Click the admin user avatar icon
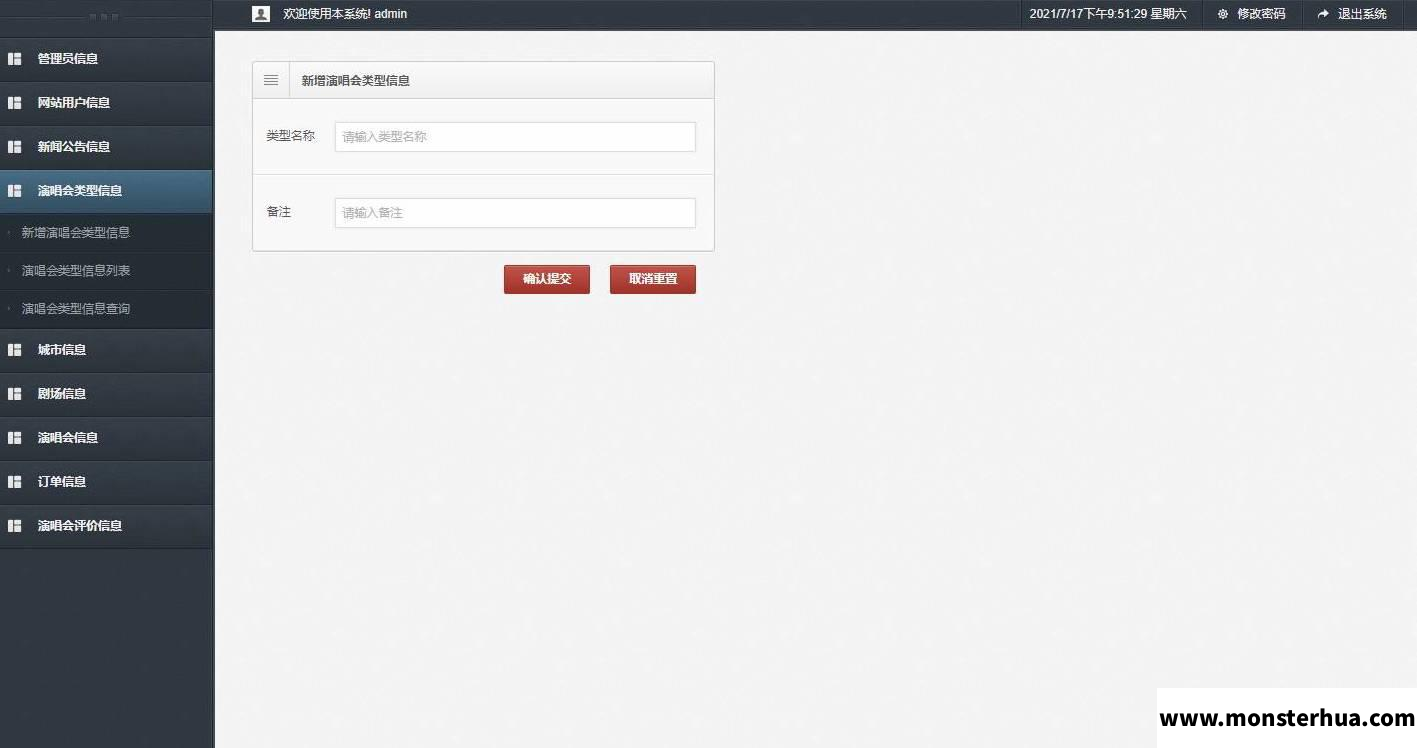 pyautogui.click(x=261, y=14)
